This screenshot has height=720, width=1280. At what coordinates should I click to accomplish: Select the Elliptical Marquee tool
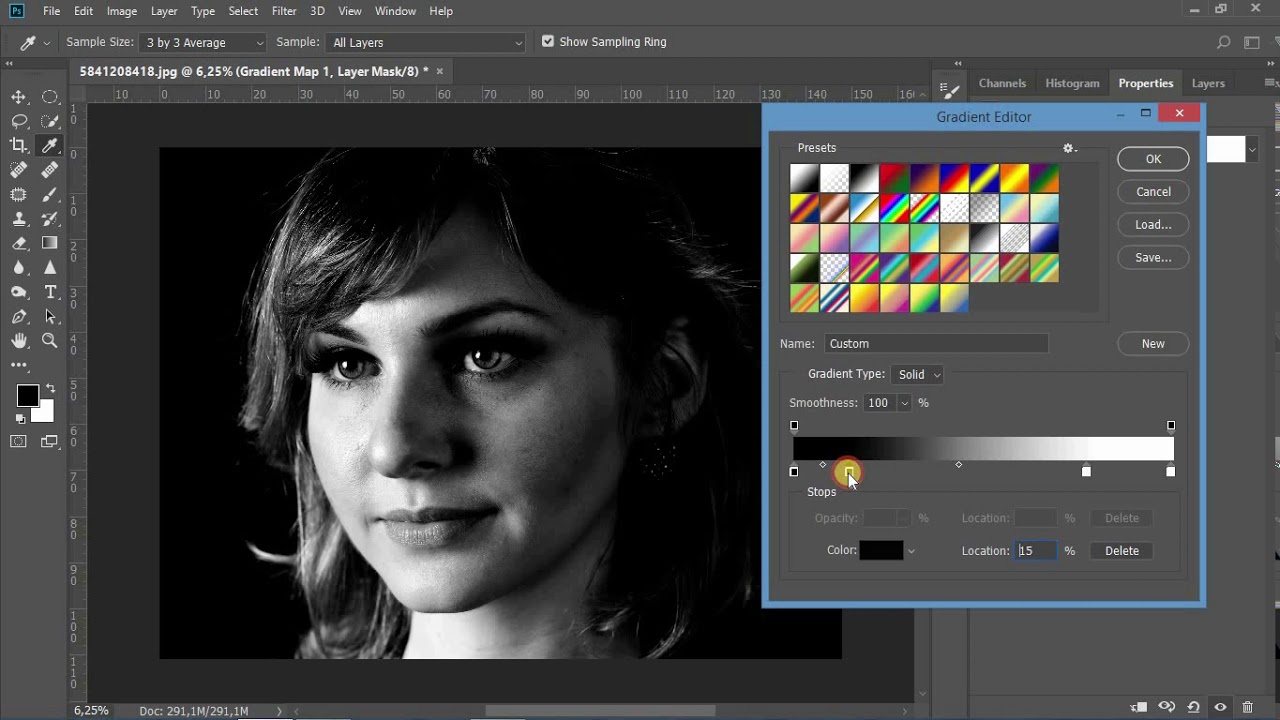tap(50, 97)
